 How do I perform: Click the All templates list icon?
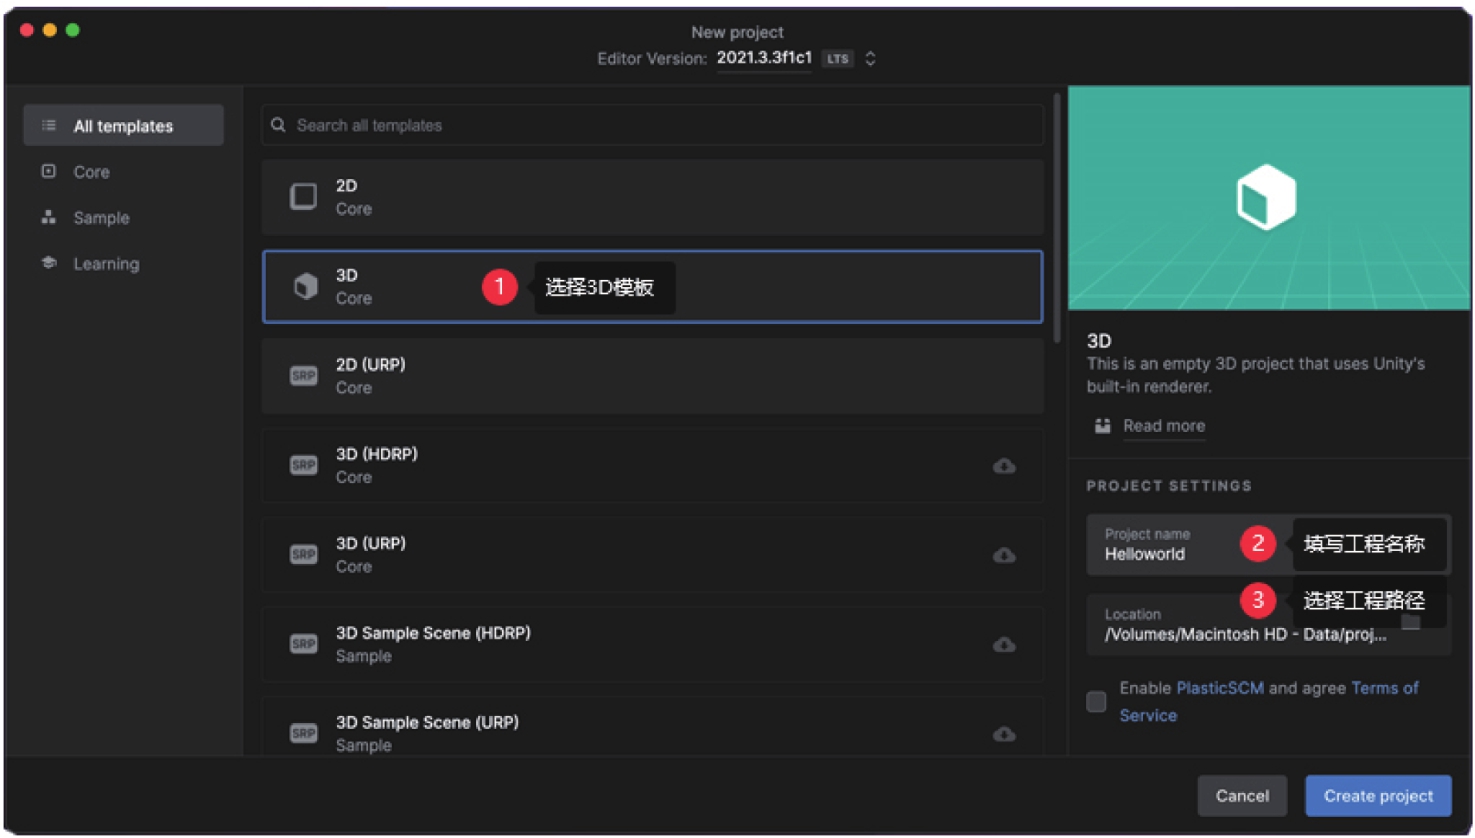click(48, 126)
